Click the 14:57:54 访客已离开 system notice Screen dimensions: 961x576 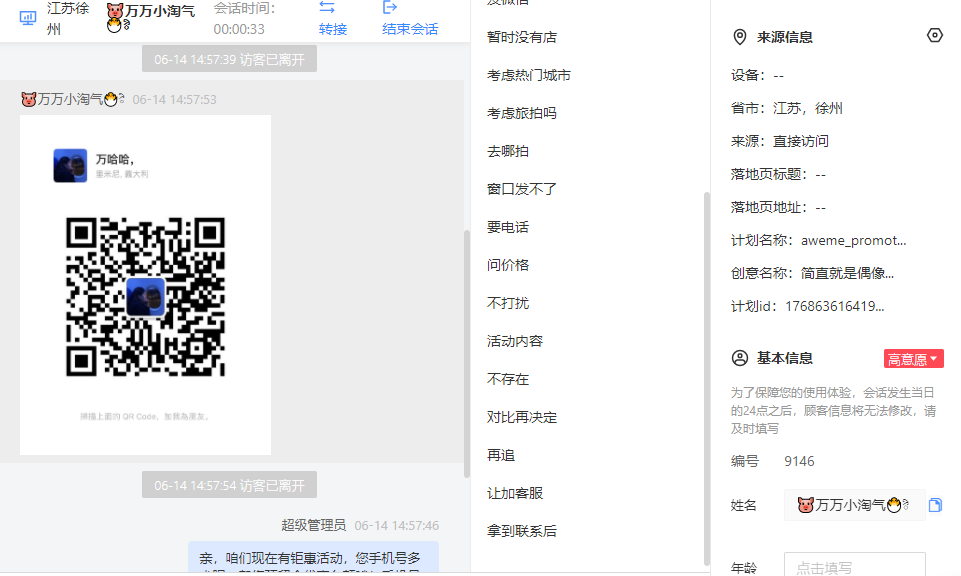pyautogui.click(x=229, y=485)
